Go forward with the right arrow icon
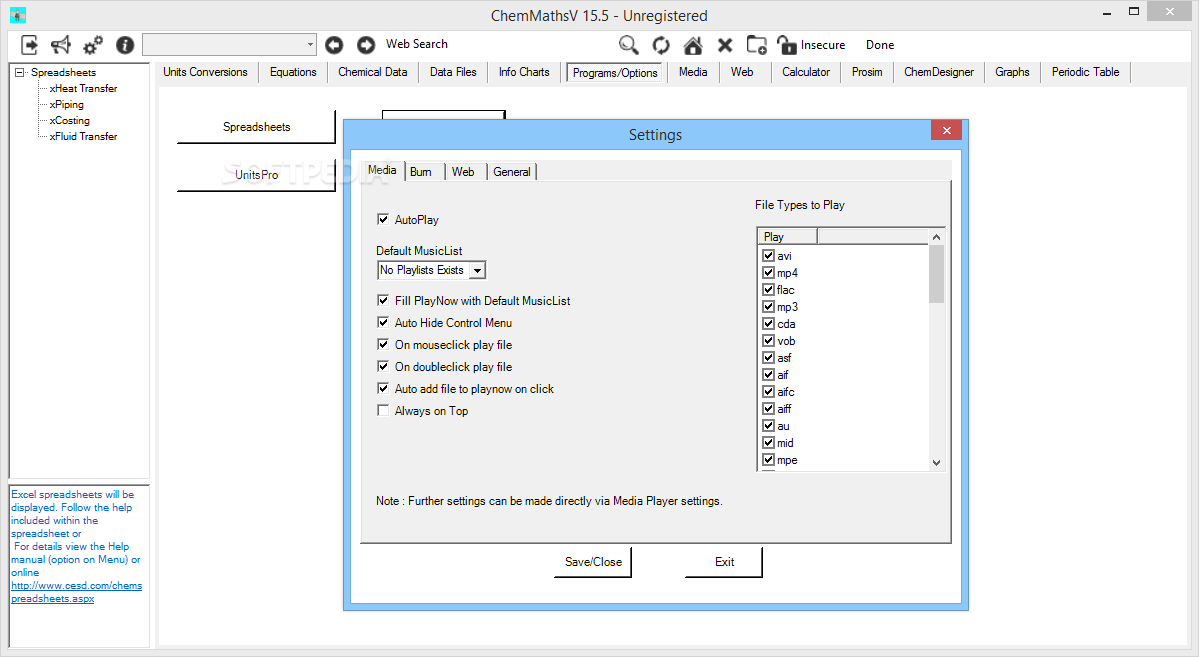The height and width of the screenshot is (657, 1199). (366, 45)
